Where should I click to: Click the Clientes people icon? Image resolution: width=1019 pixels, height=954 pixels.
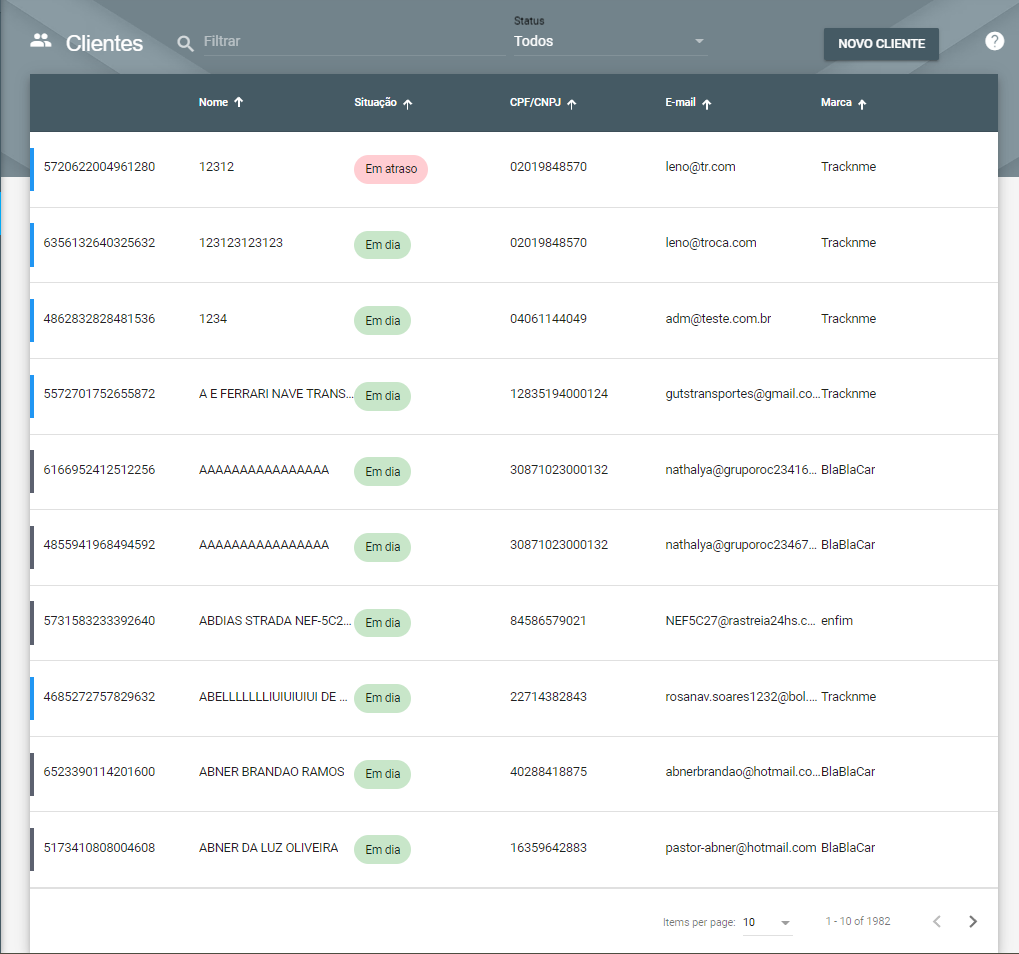(41, 41)
